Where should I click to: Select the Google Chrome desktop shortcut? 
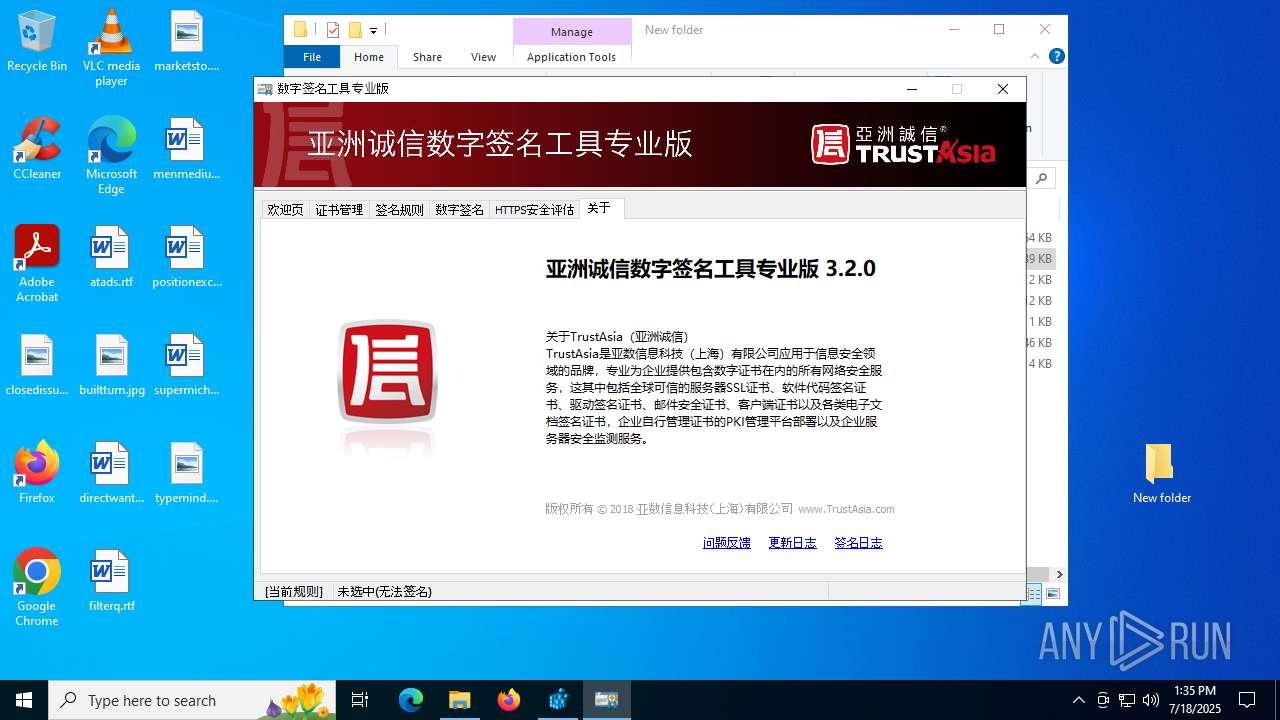[37, 587]
